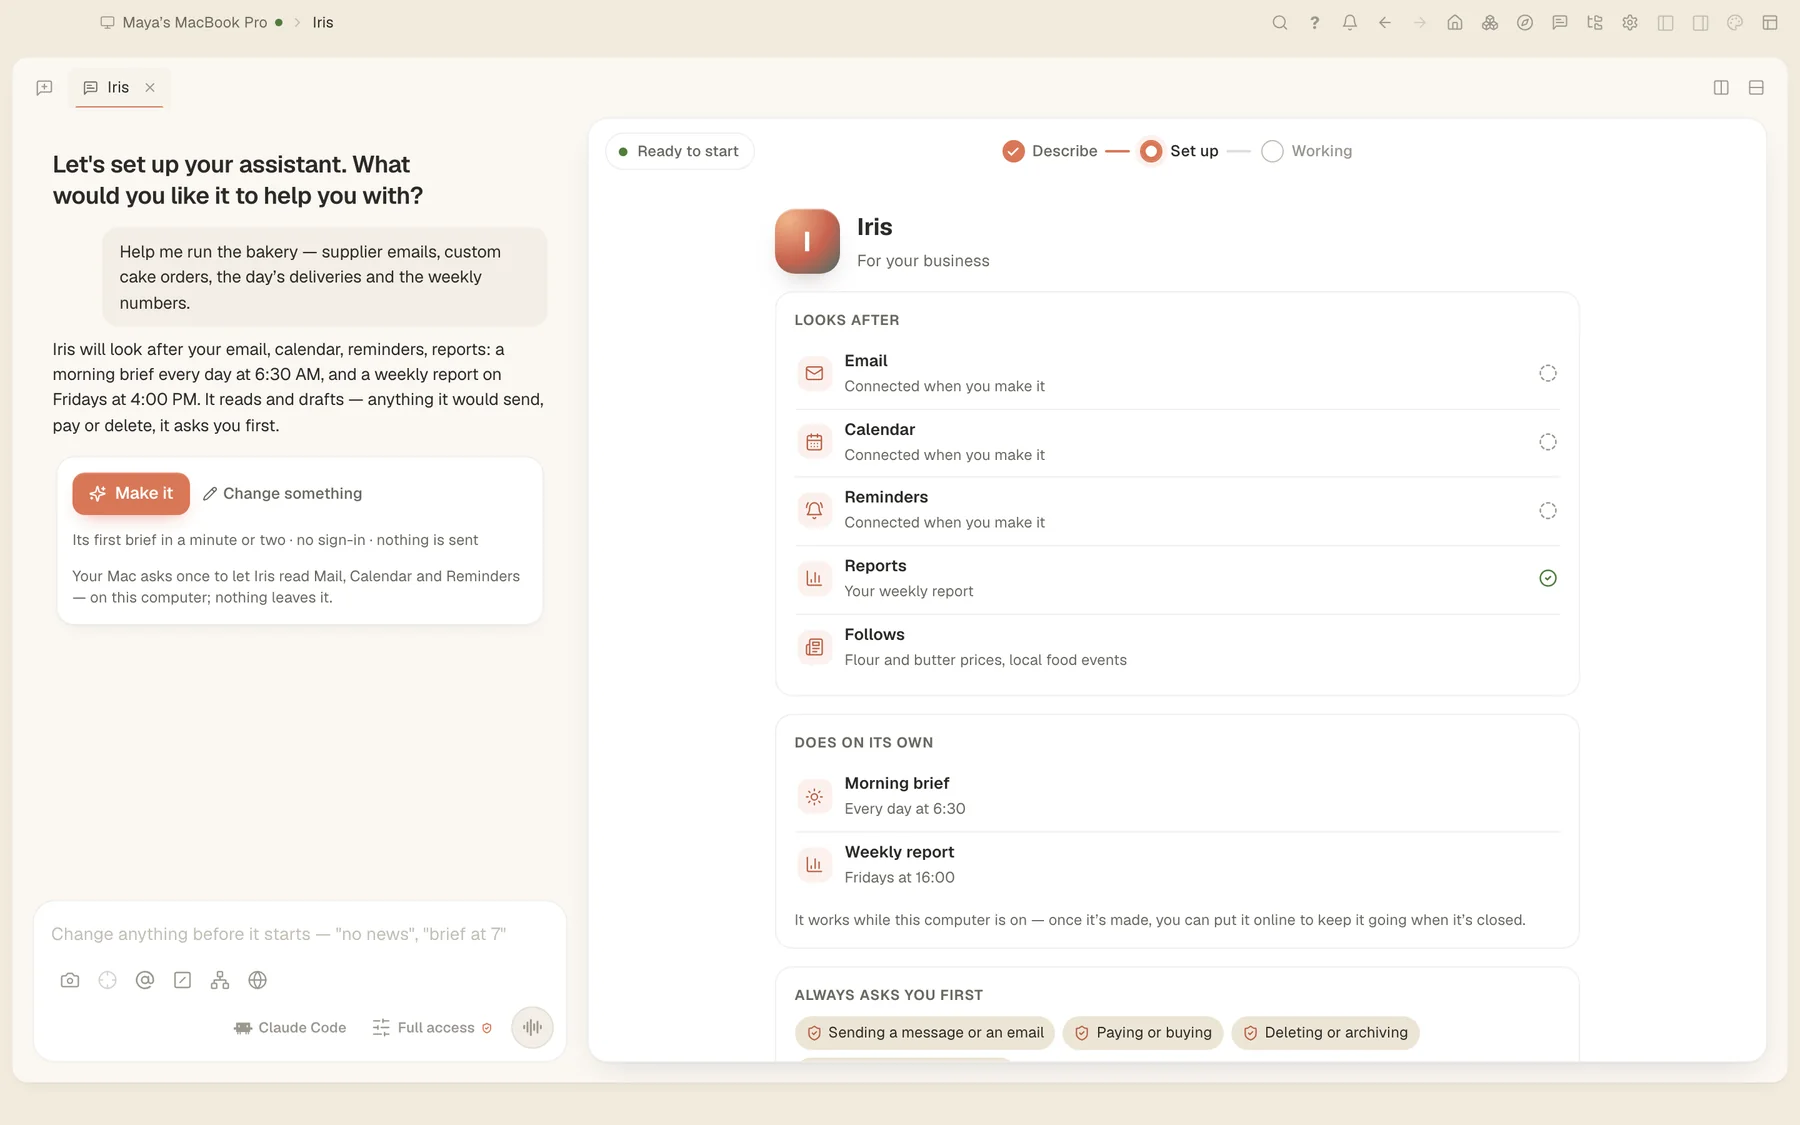1800x1125 pixels.
Task: Attach a screenshot with the camera icon
Action: (x=70, y=980)
